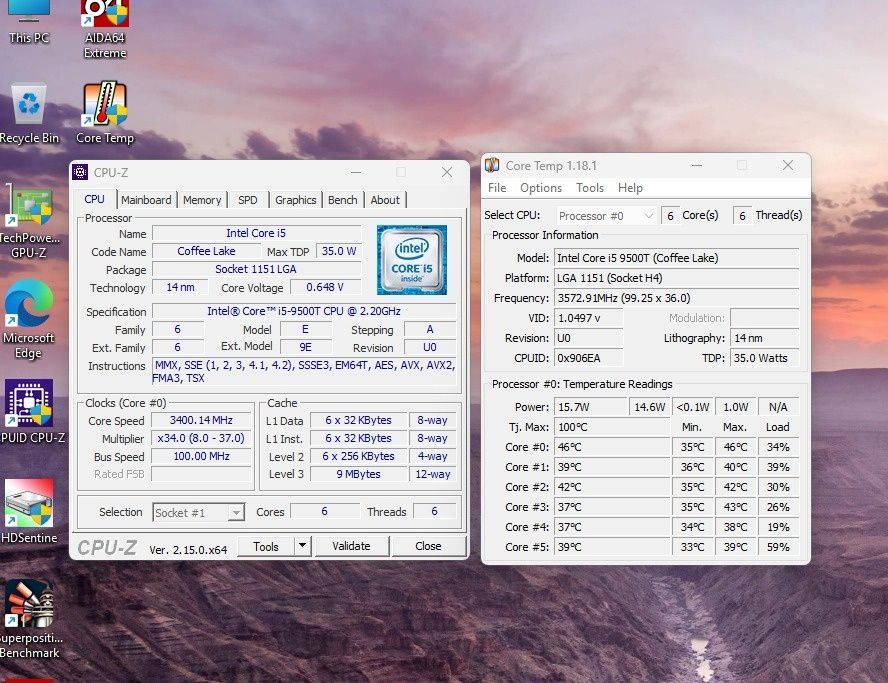Click the Multiplier value x34.0 (8.0 - 37.0)

pyautogui.click(x=201, y=438)
